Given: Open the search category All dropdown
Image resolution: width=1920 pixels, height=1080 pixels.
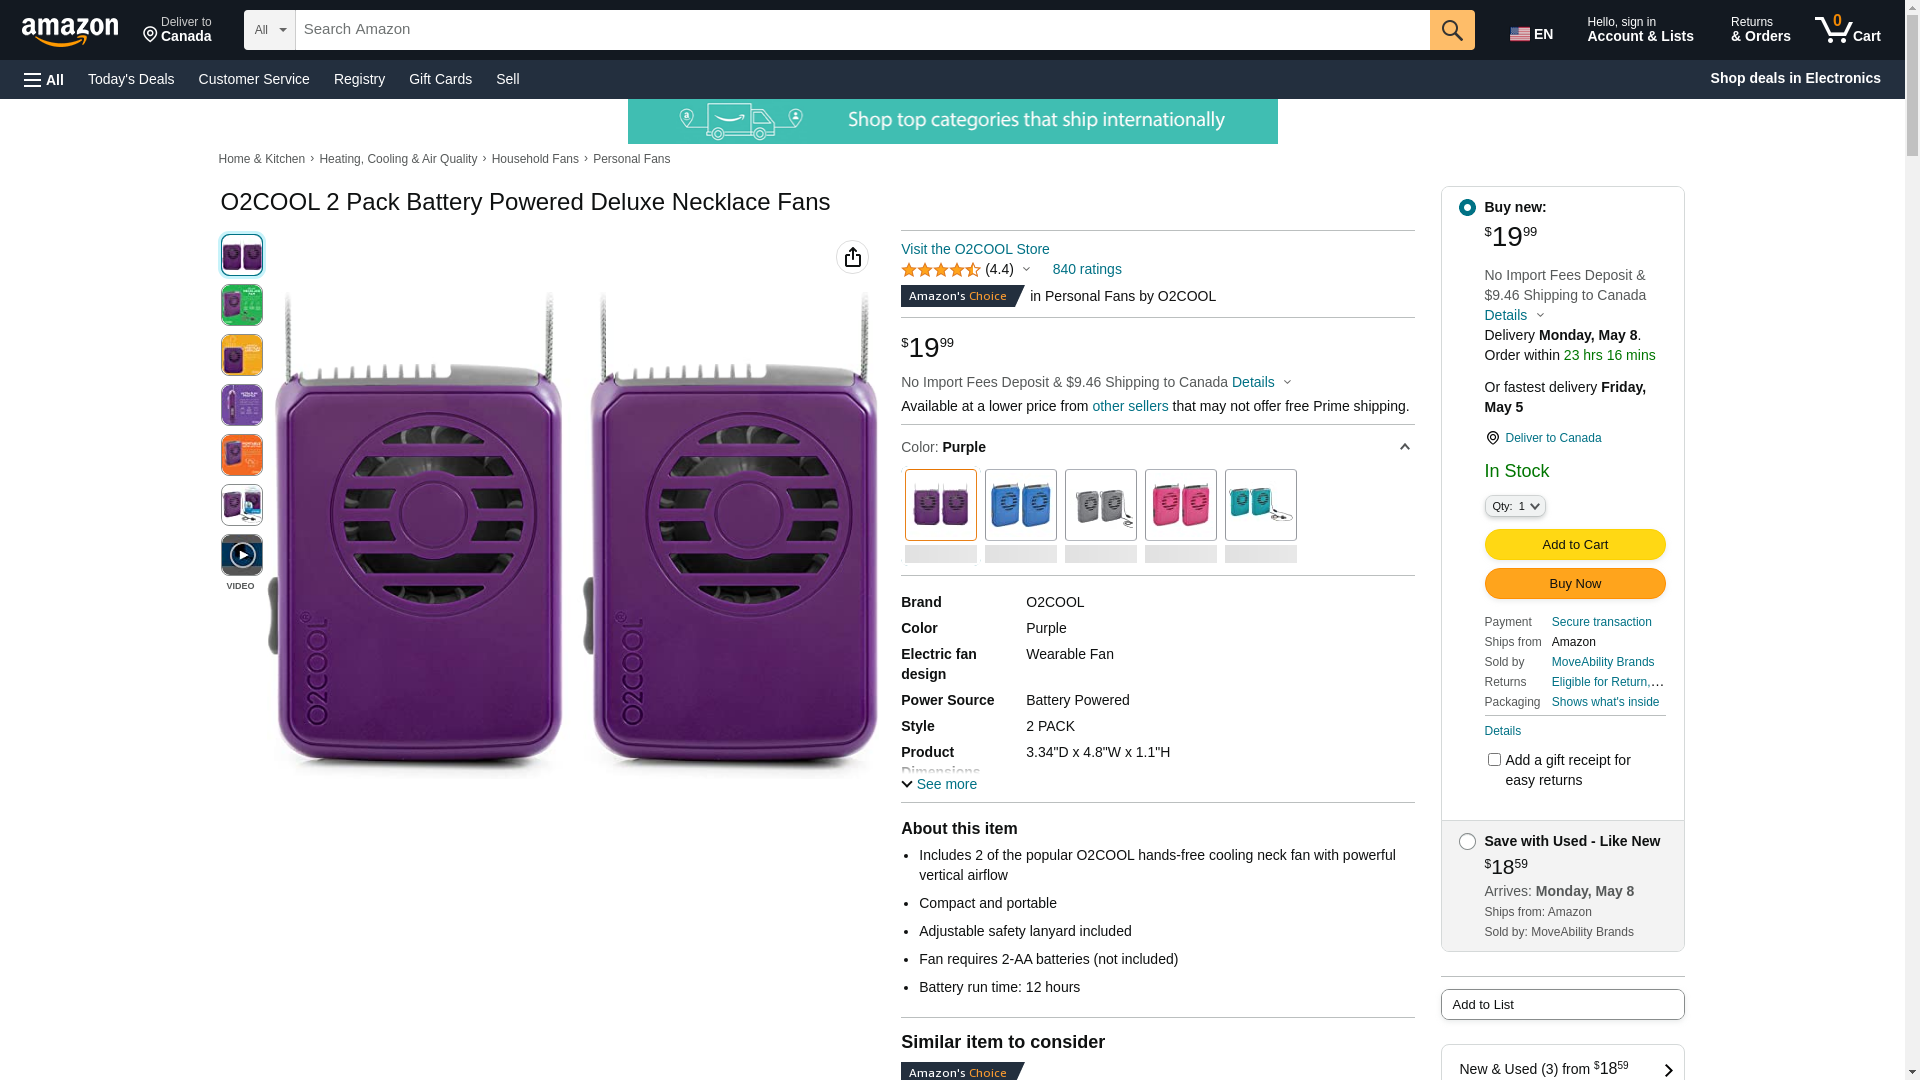Looking at the screenshot, I should 269,30.
